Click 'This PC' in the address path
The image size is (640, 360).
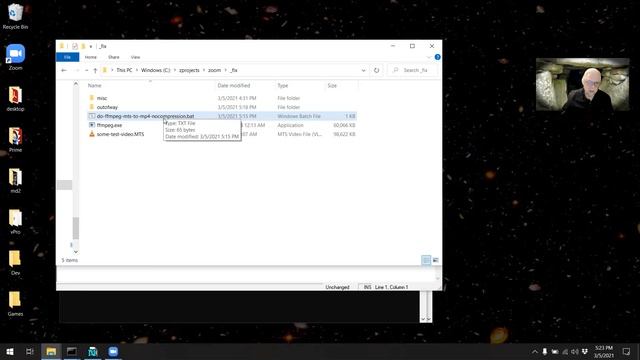124,70
